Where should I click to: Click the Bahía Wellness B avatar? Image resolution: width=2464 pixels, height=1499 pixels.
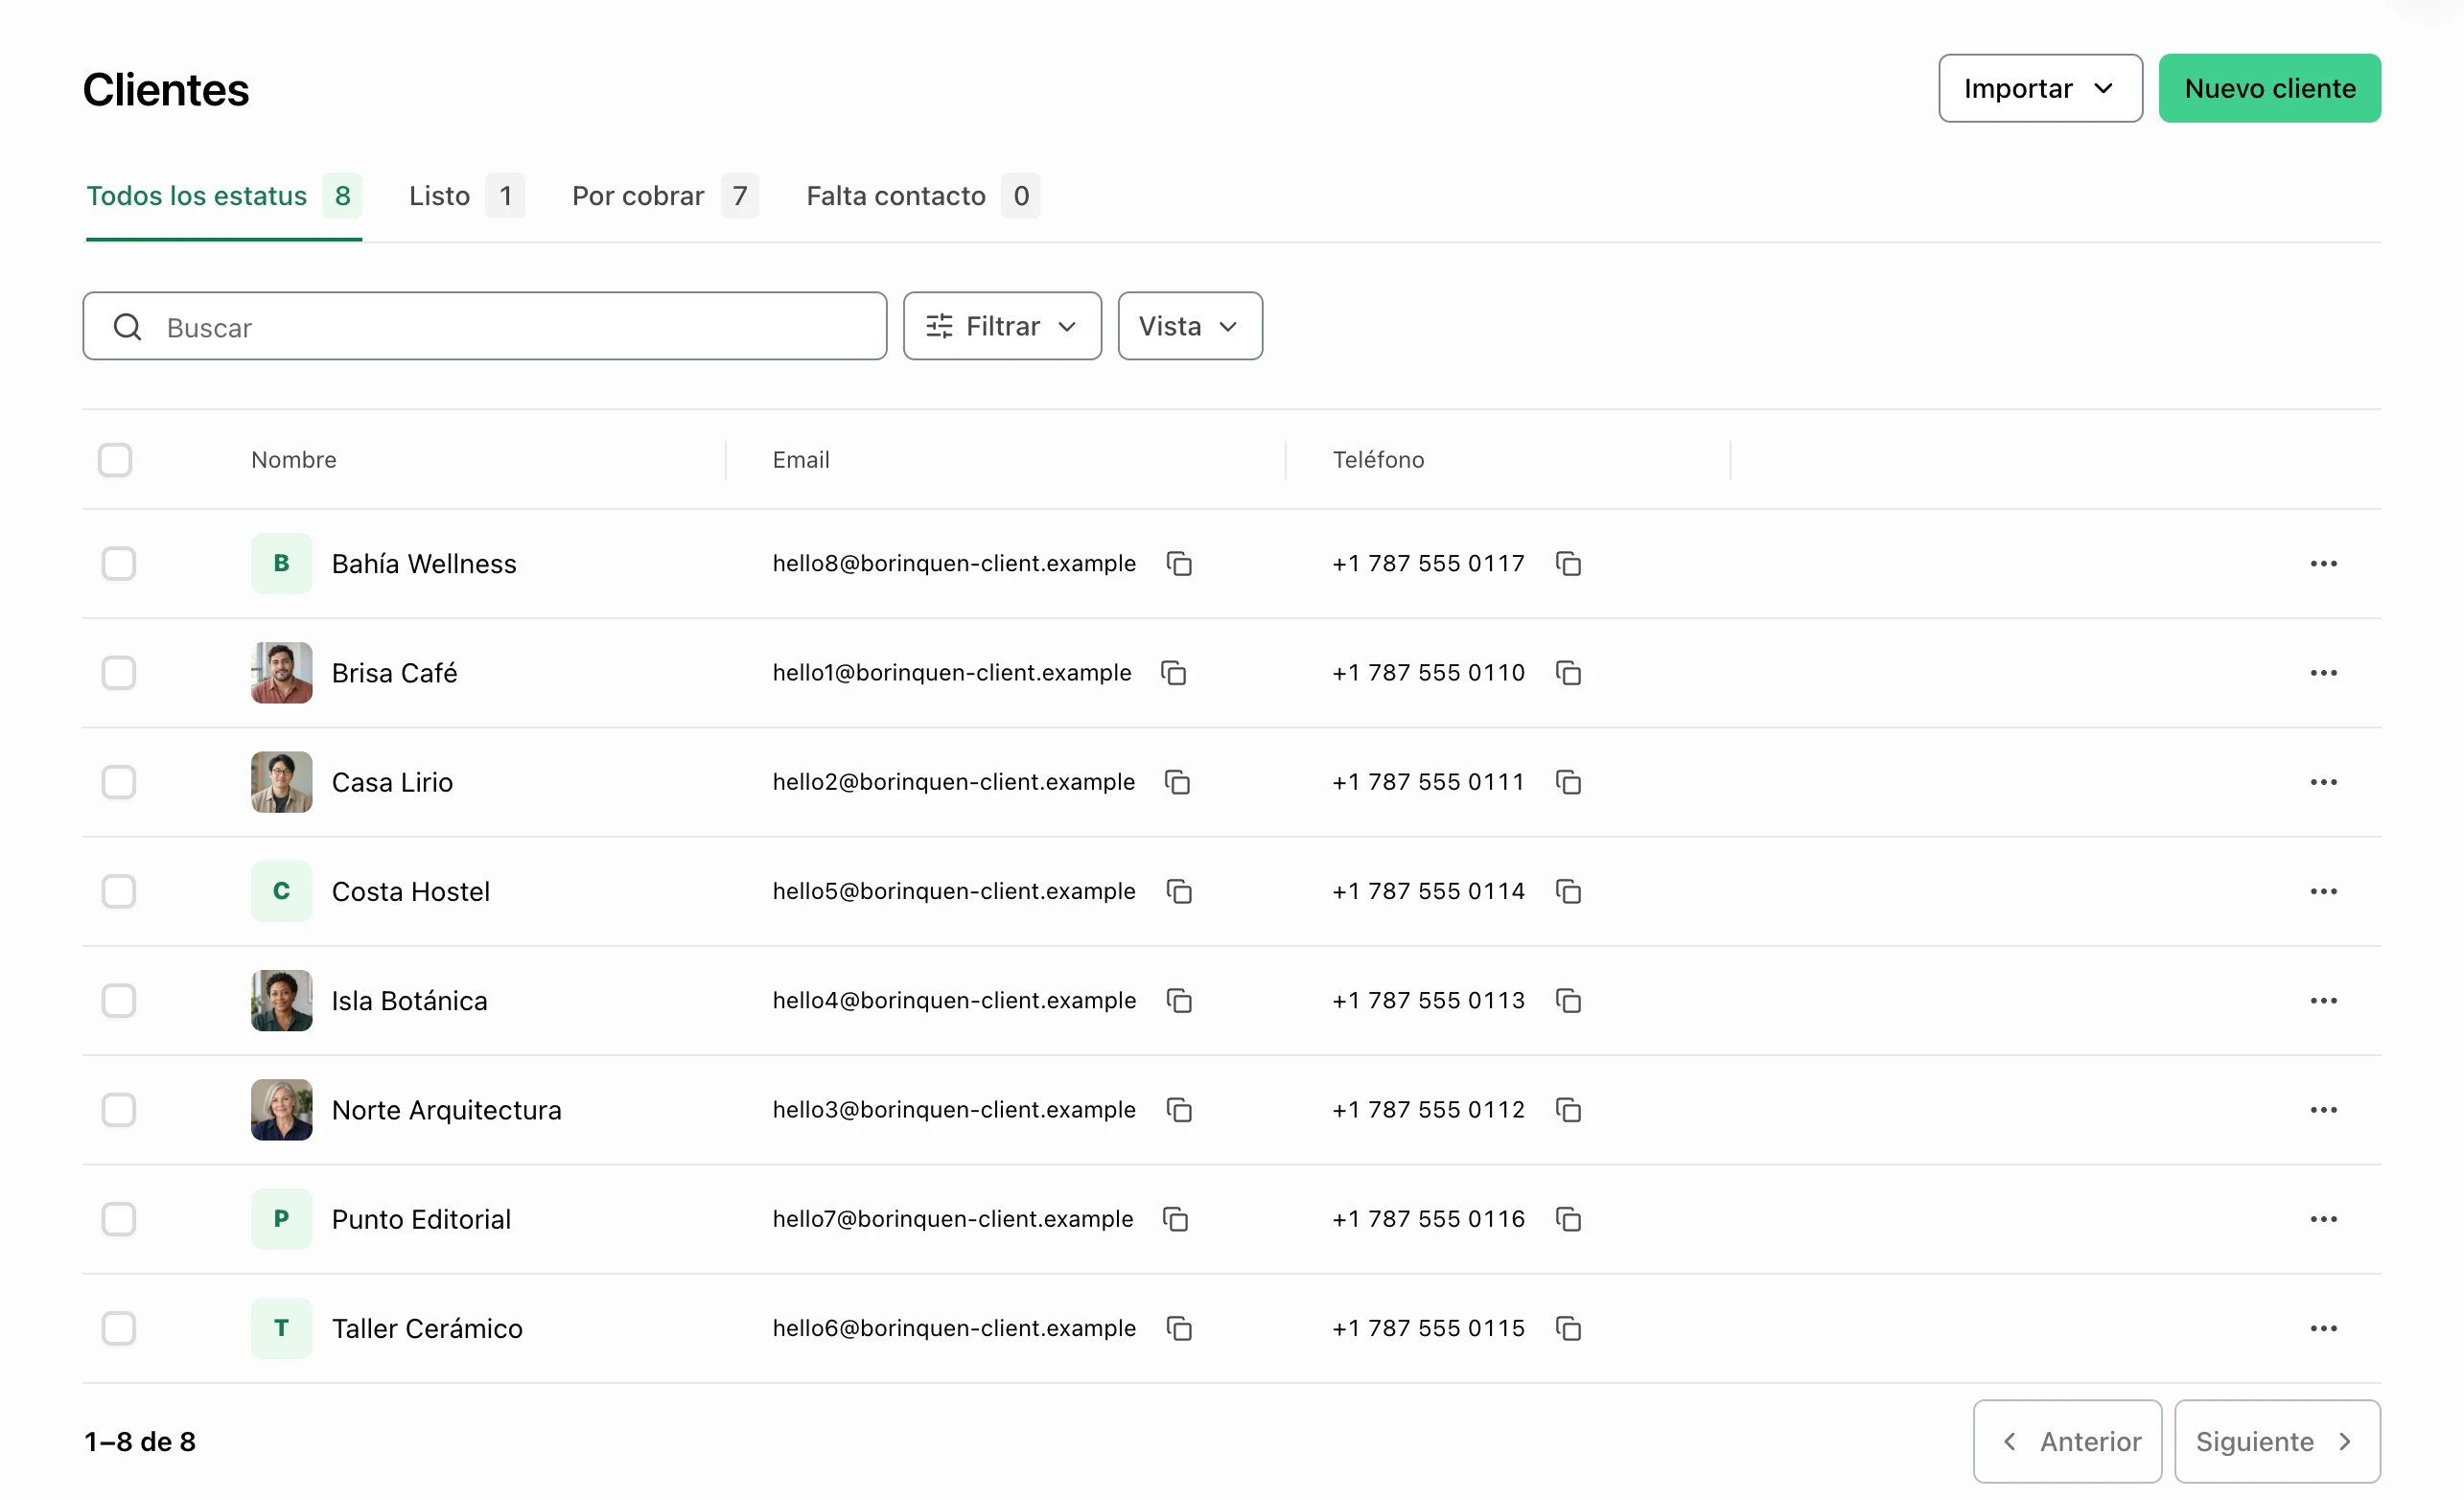pos(282,564)
